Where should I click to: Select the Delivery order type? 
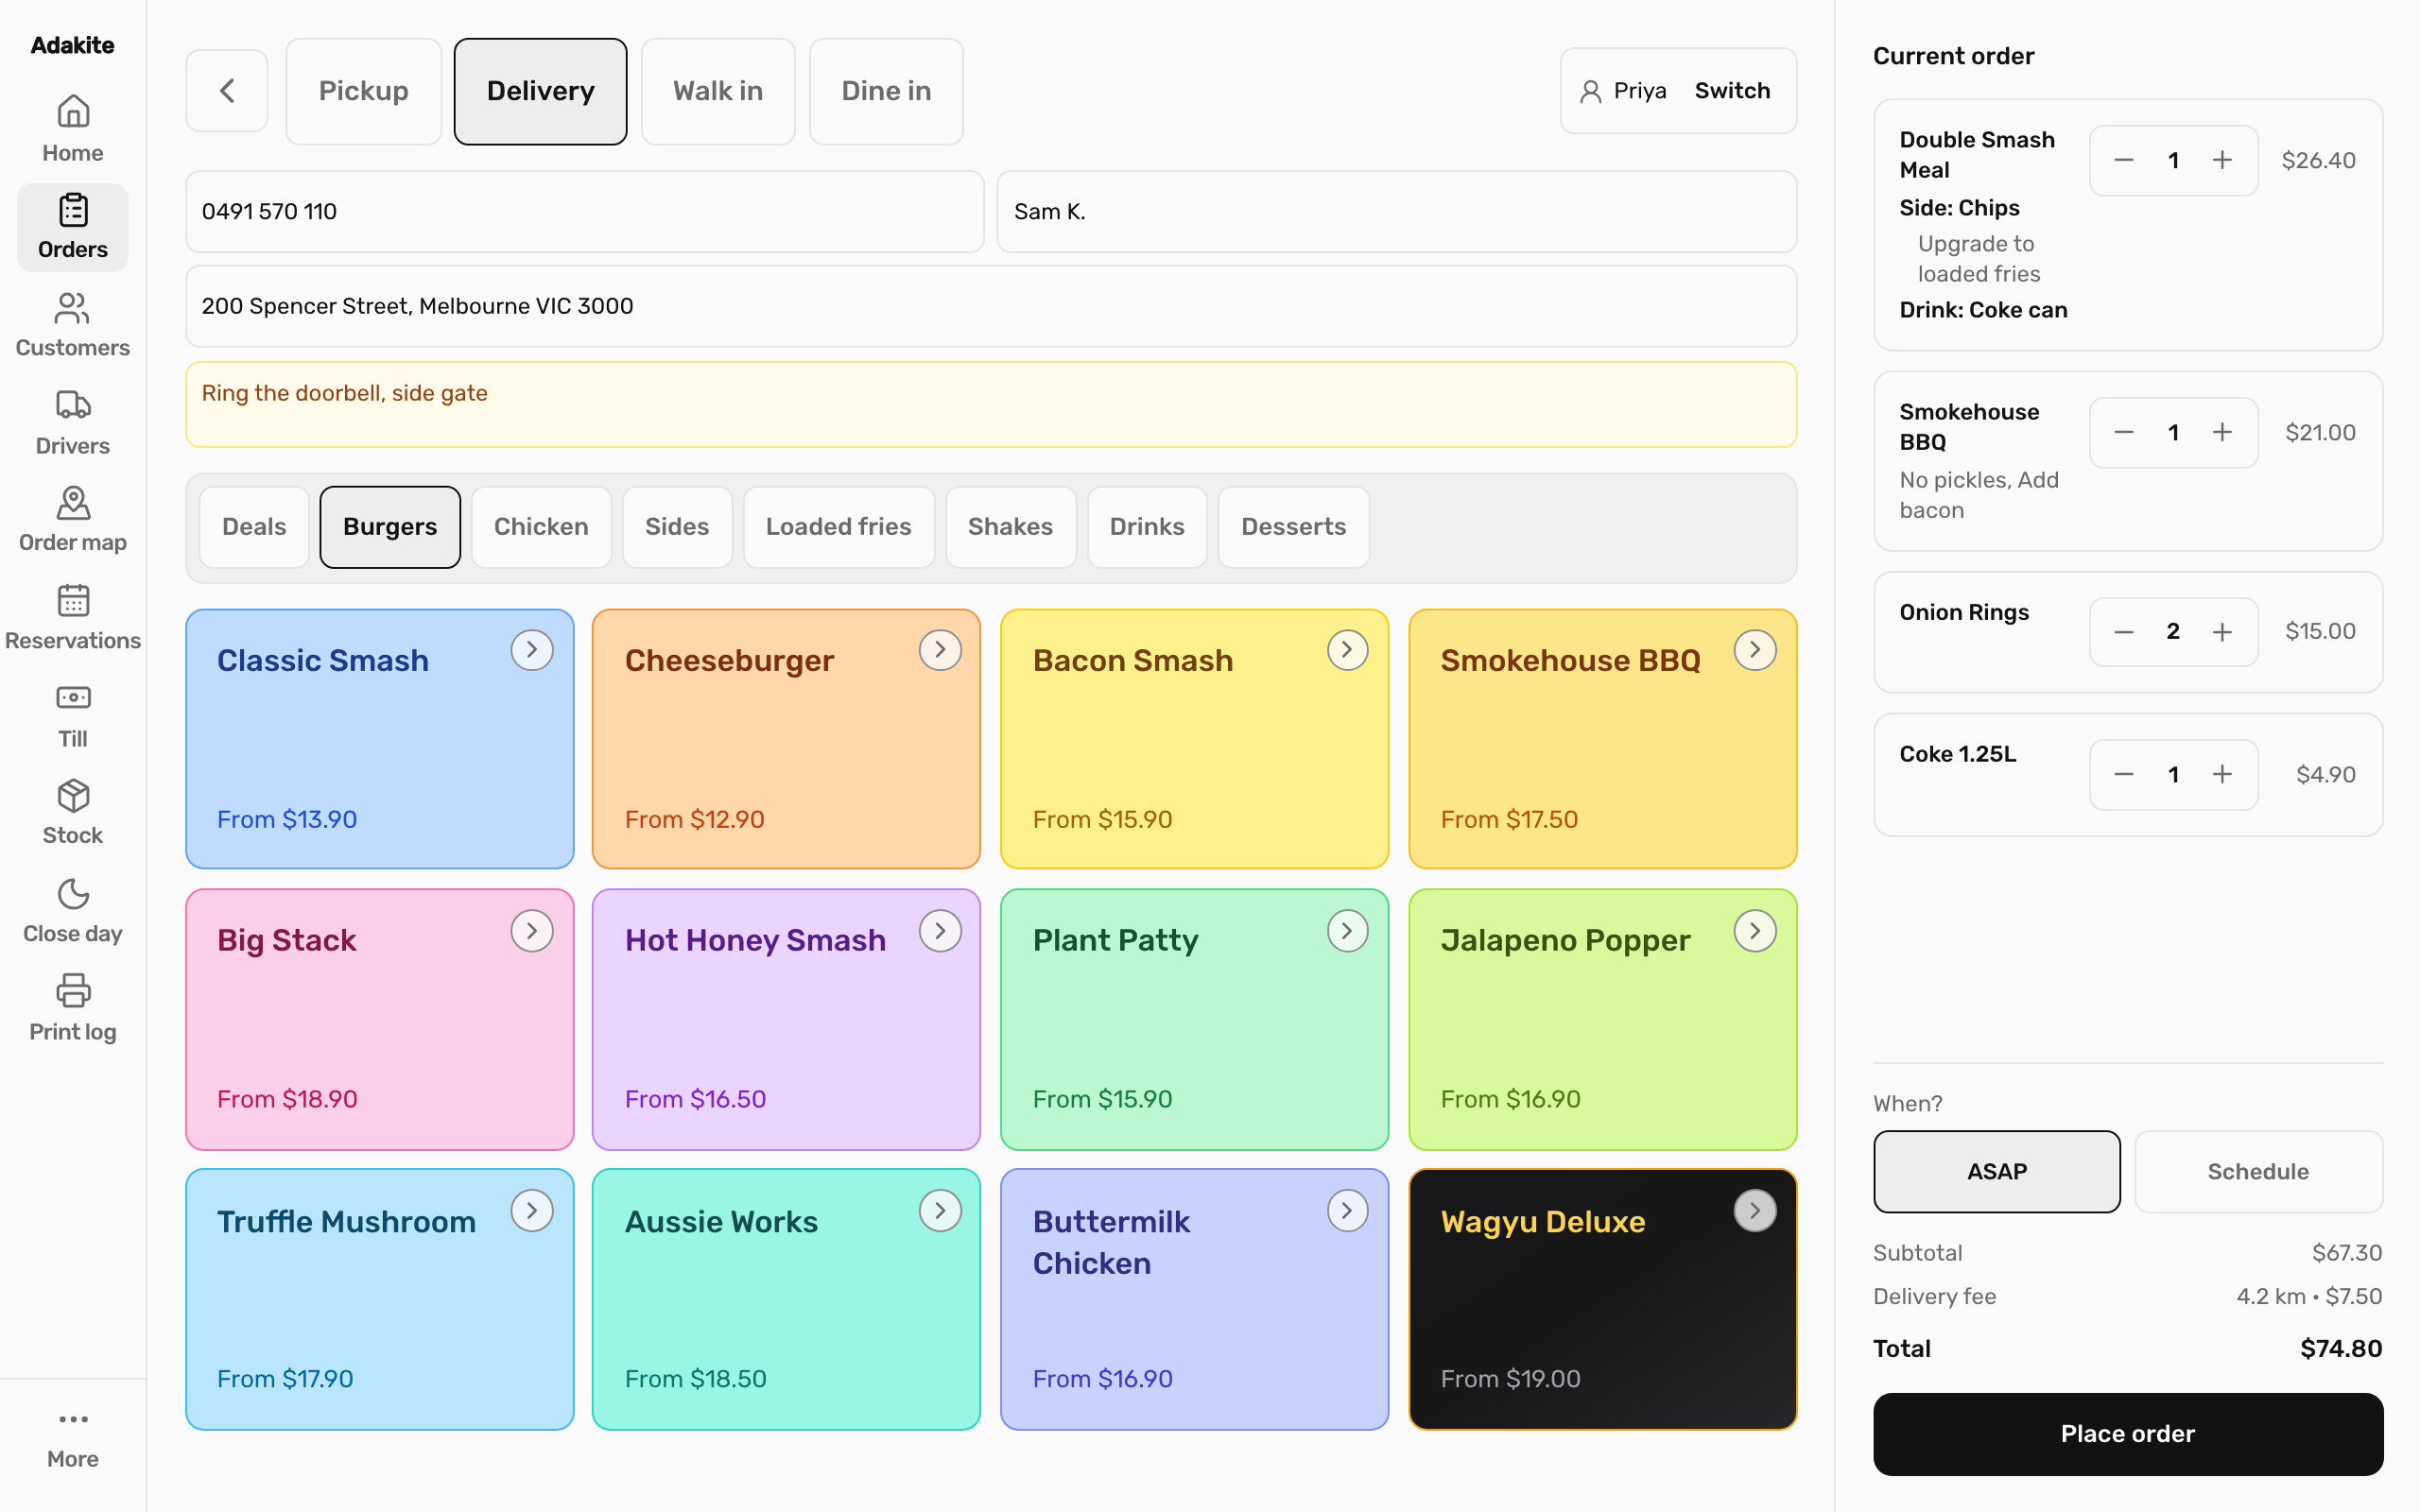pyautogui.click(x=541, y=91)
